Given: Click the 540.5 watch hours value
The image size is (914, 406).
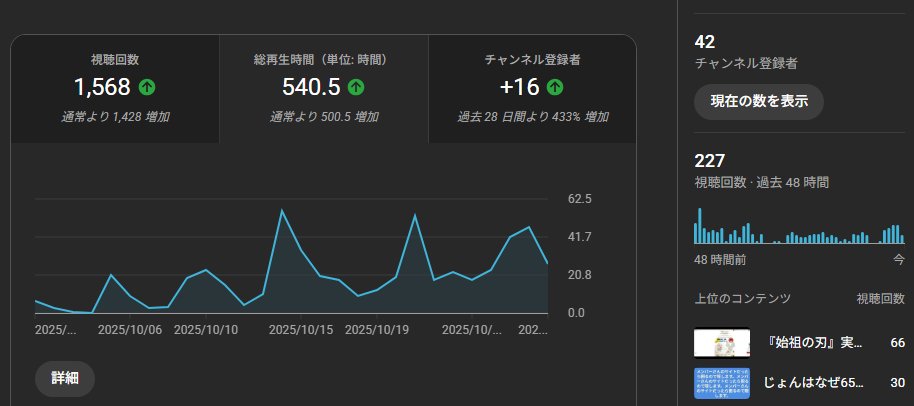Looking at the screenshot, I should 311,87.
